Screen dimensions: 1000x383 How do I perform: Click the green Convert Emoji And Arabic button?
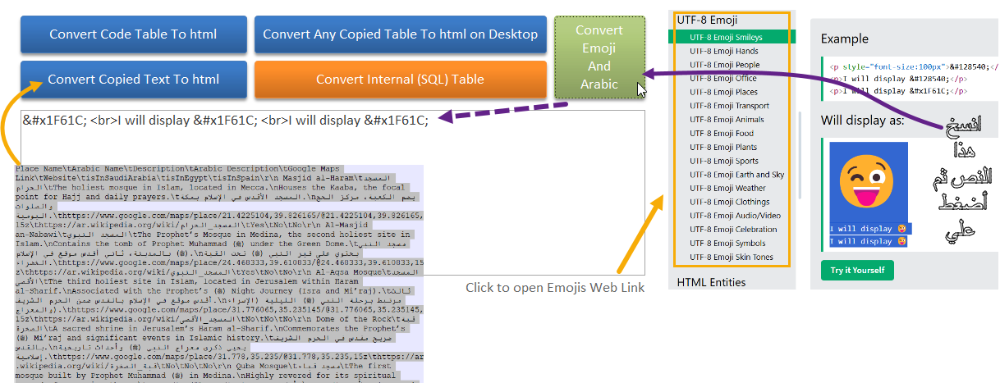point(599,57)
